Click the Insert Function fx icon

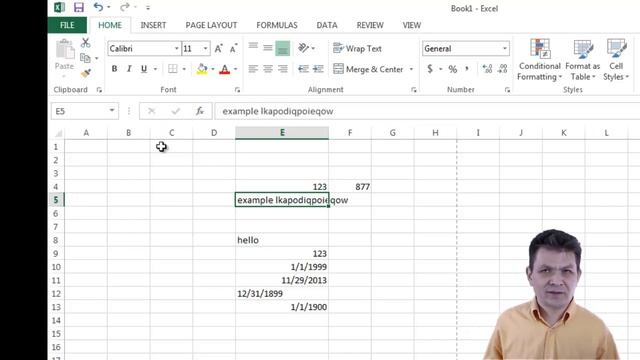pos(200,111)
